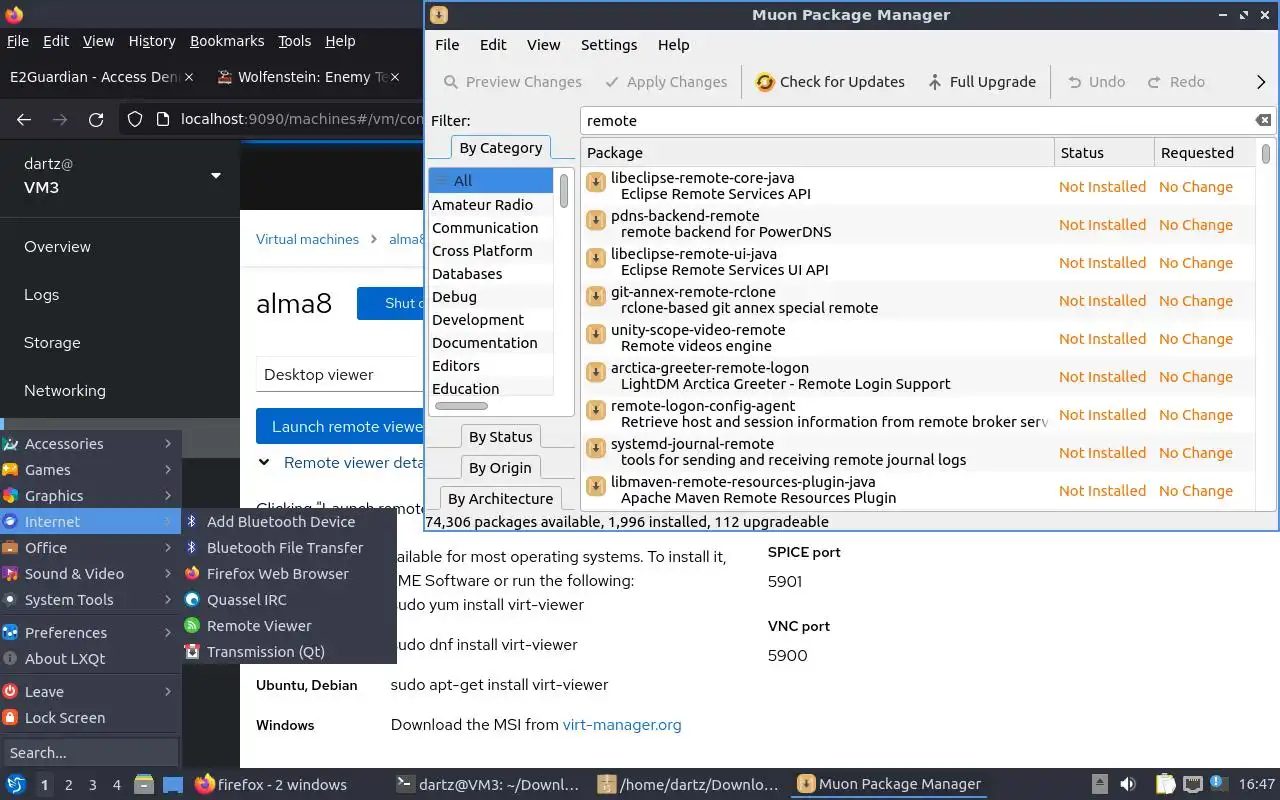Click Undo in Muon toolbar
The width and height of the screenshot is (1280, 800).
coord(1096,82)
